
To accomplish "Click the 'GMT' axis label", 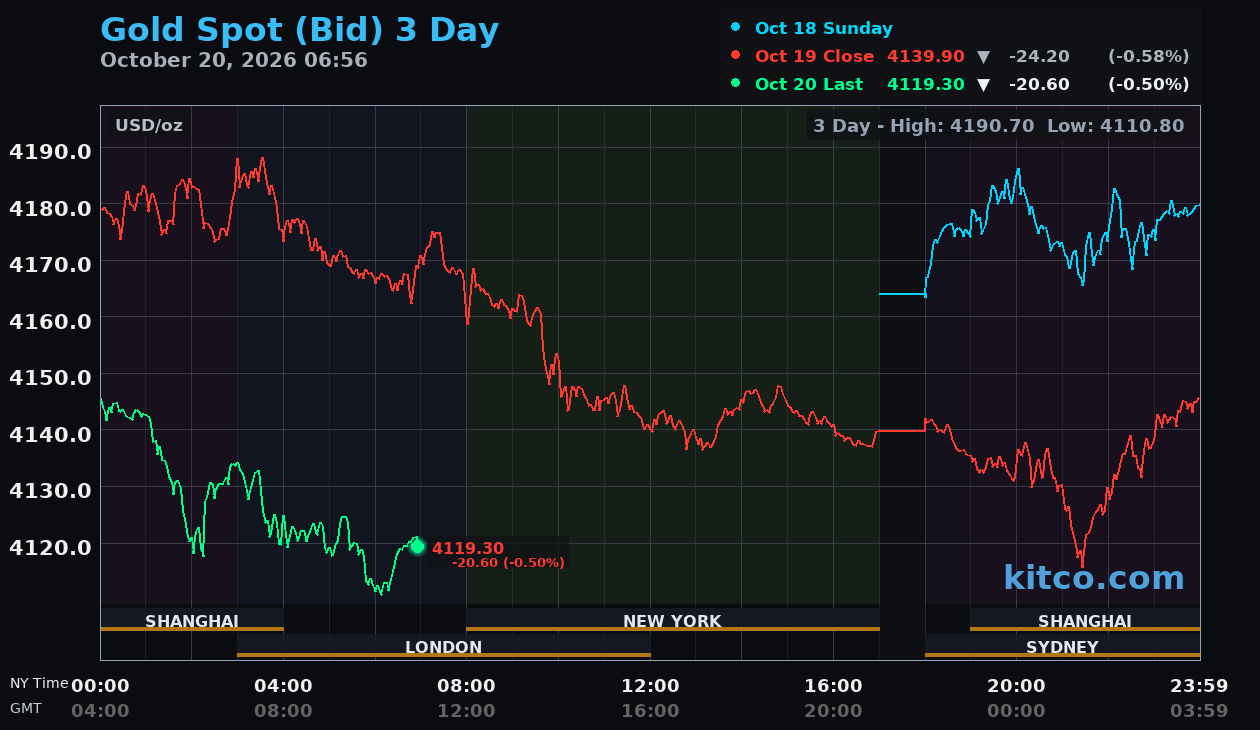I will click(x=26, y=708).
